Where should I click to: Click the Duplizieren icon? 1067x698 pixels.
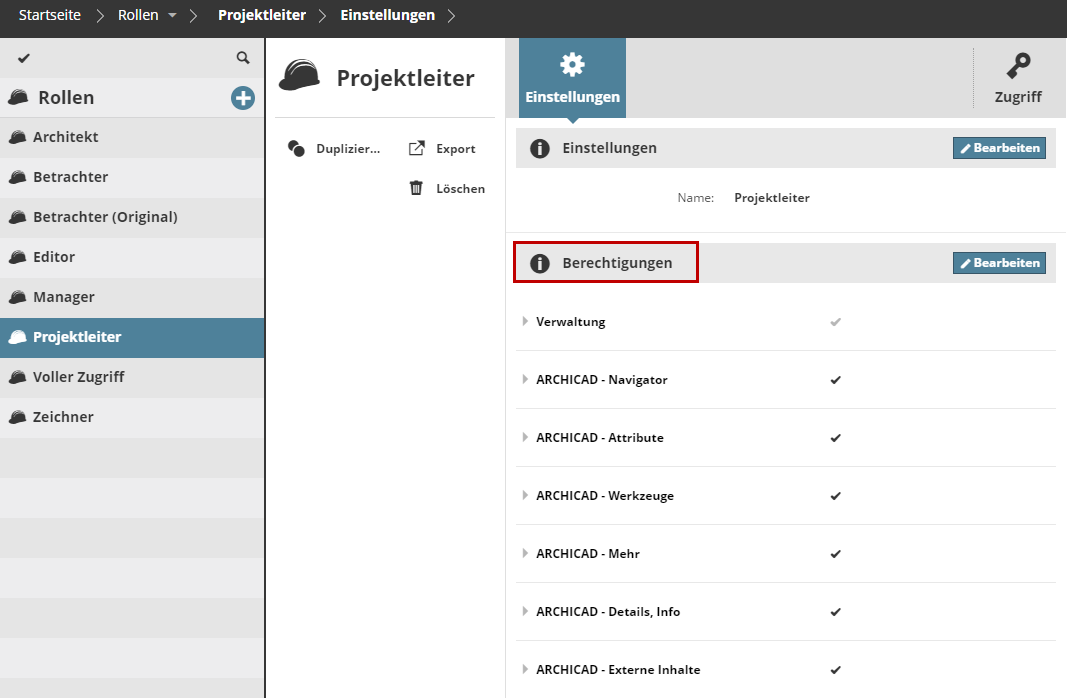tap(296, 149)
